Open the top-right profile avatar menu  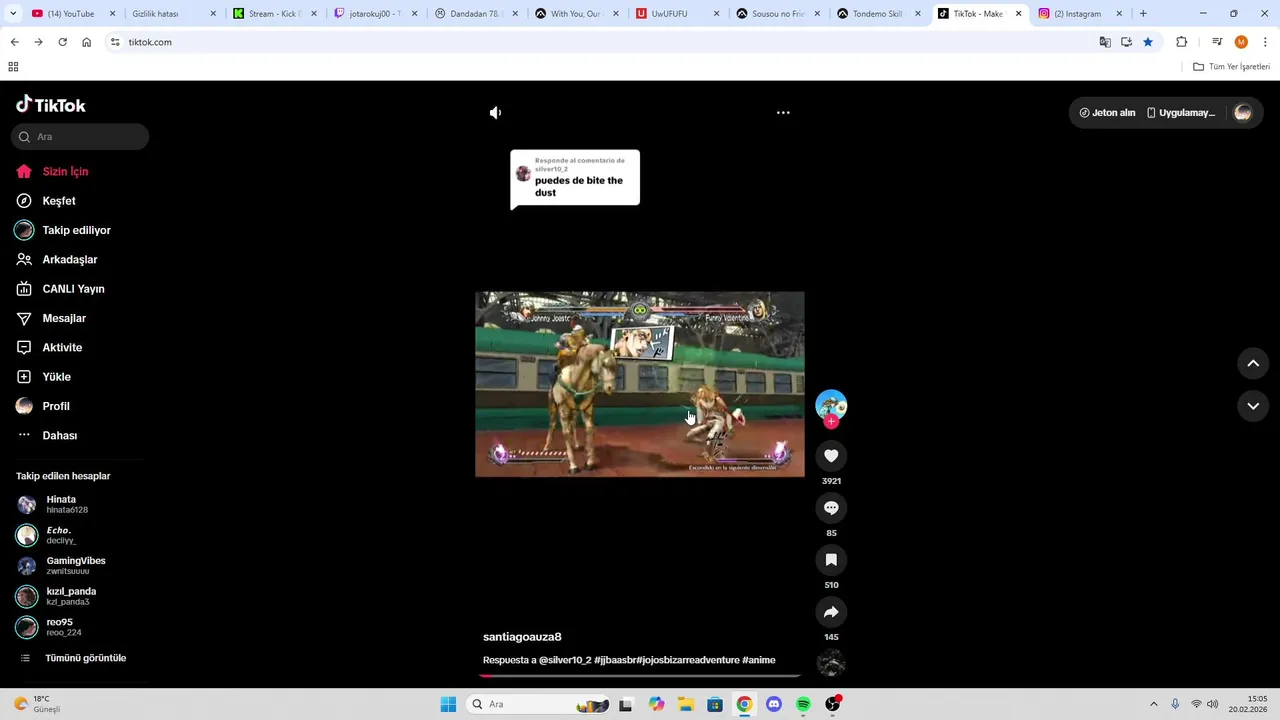pos(1243,113)
